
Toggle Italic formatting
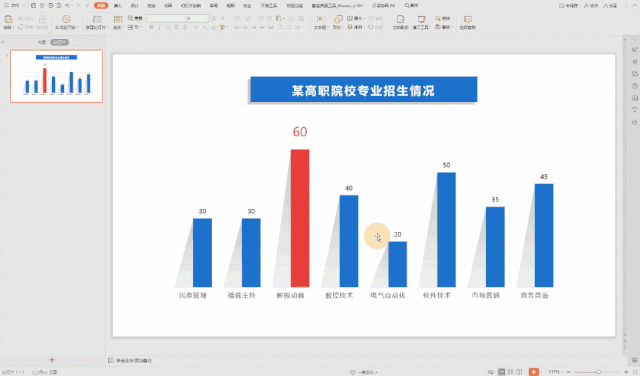point(160,27)
